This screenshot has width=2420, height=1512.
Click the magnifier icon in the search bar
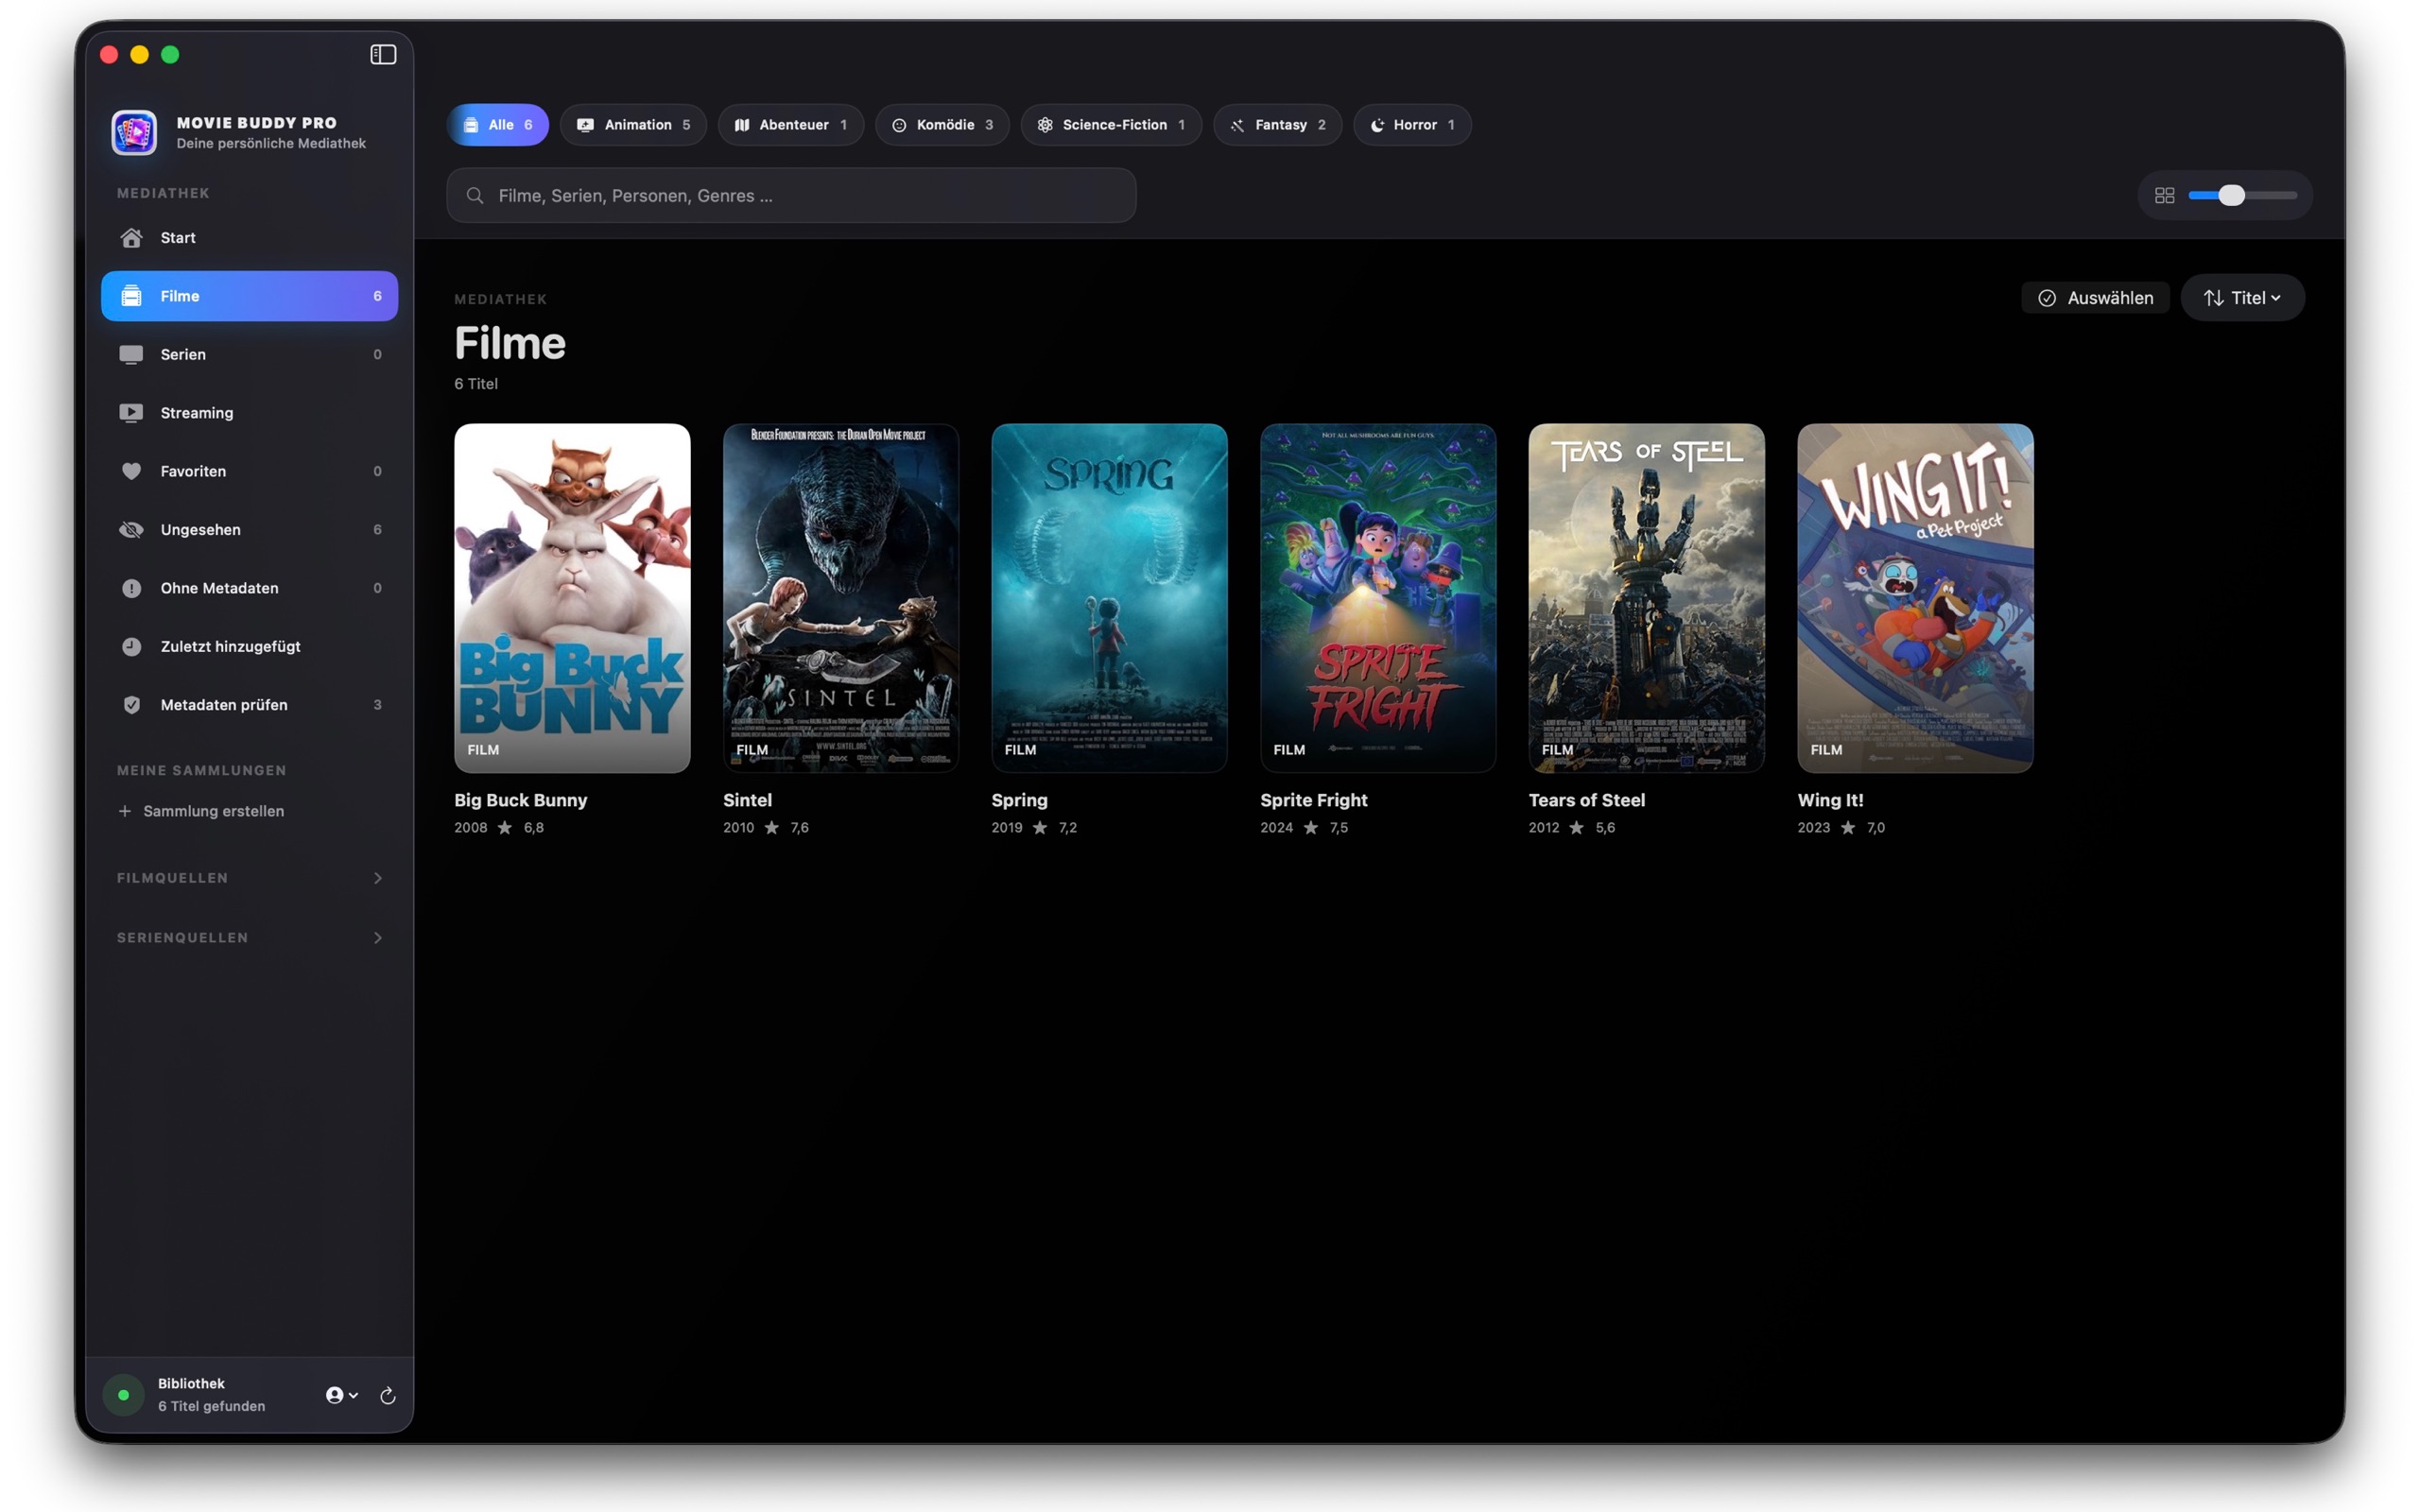point(476,196)
